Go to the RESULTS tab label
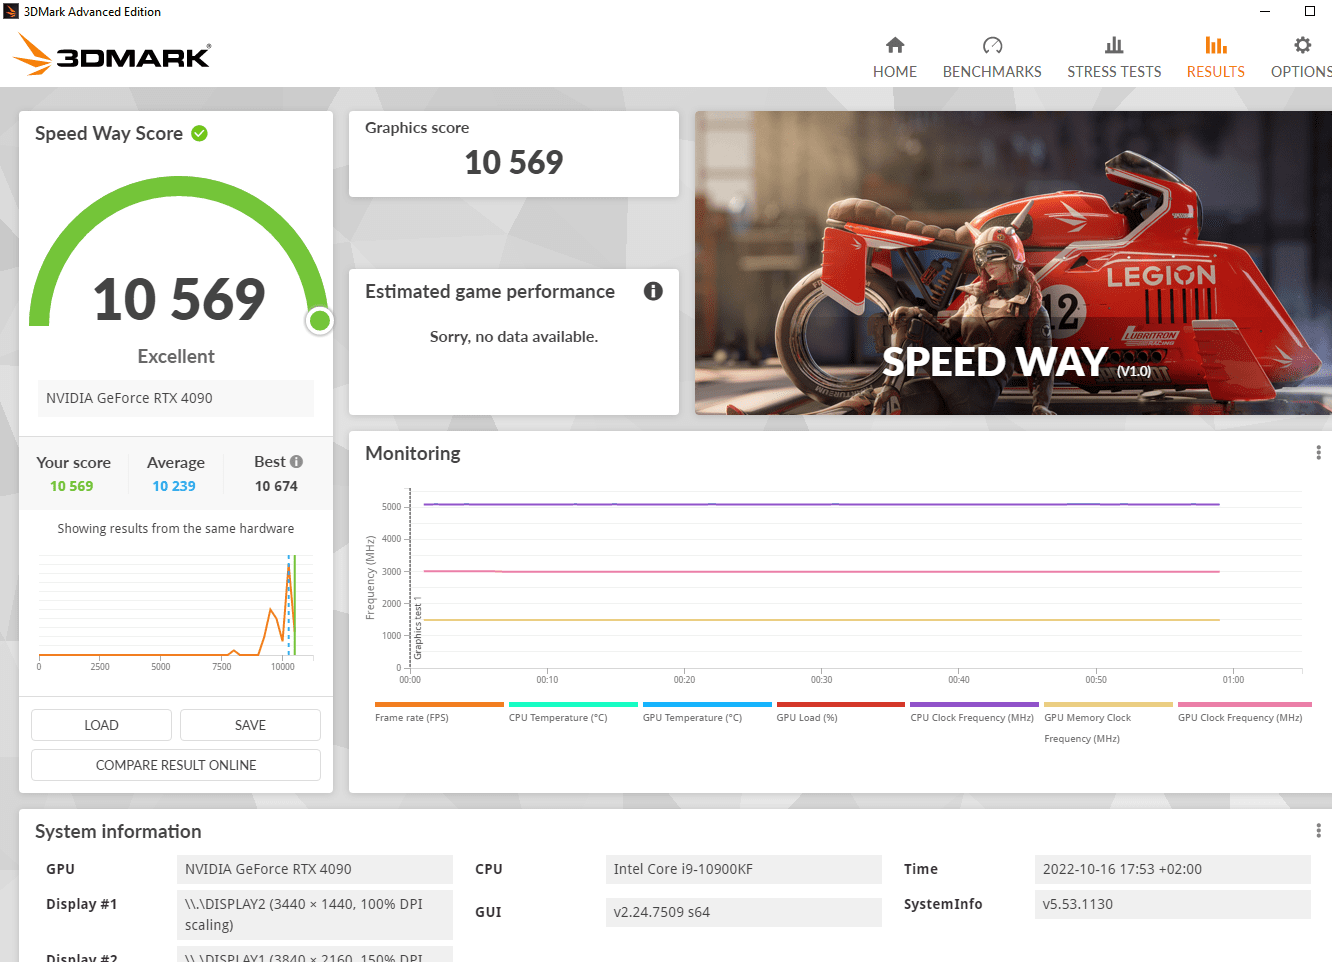 [x=1216, y=72]
